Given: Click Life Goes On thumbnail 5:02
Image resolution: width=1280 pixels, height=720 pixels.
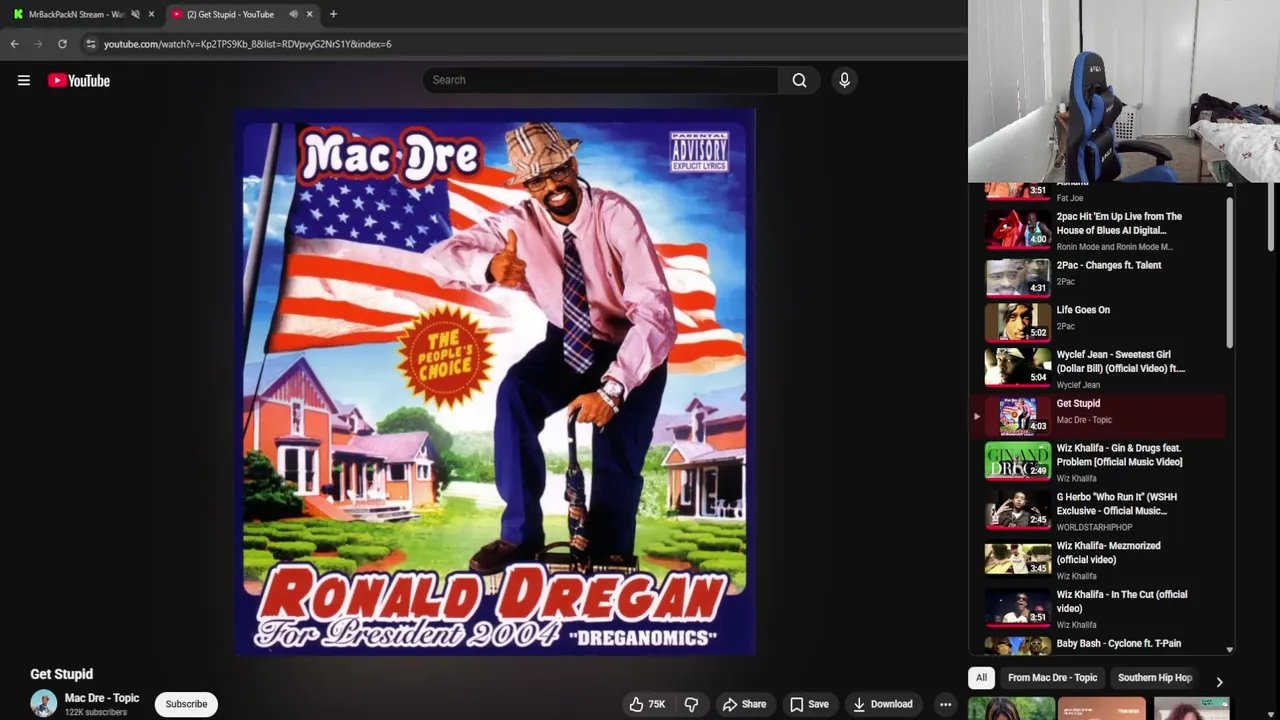Looking at the screenshot, I should click(x=1018, y=323).
